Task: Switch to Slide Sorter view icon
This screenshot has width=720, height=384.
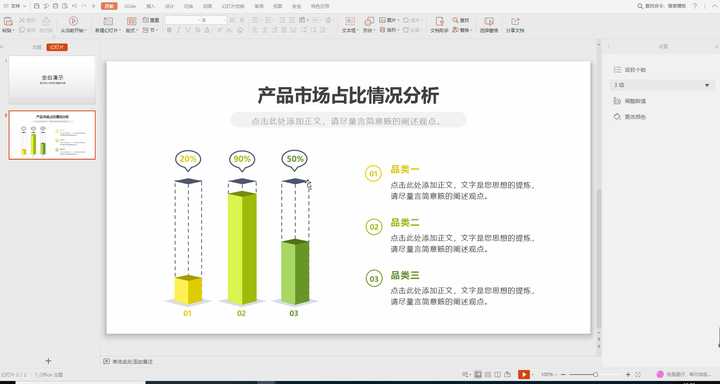Action: tap(488, 374)
